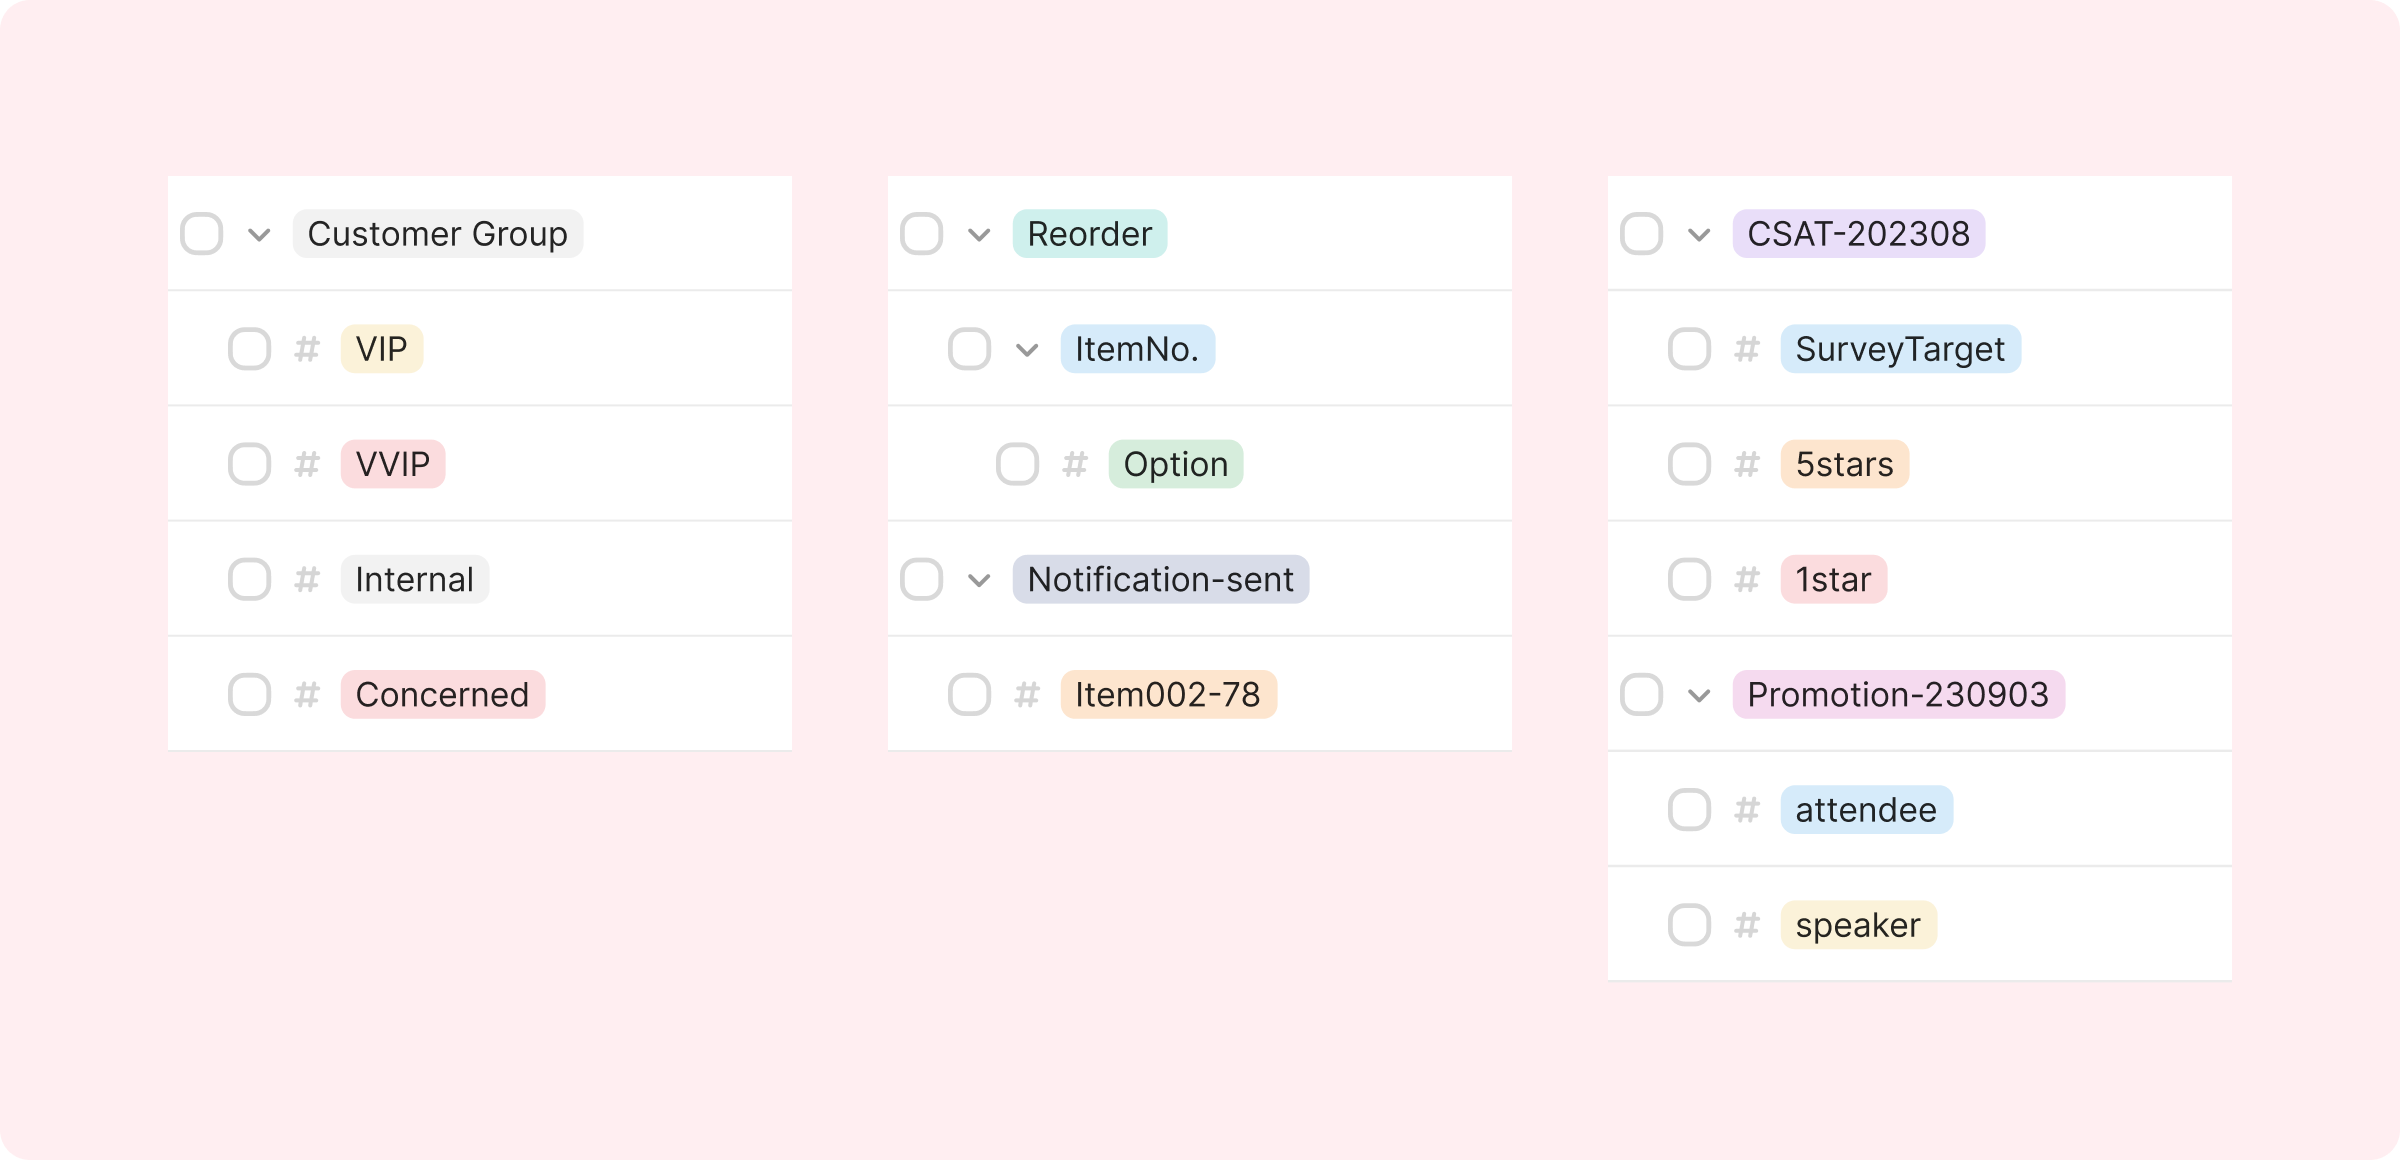The width and height of the screenshot is (2400, 1160).
Task: Collapse the CSAT-202308 group
Action: pos(1699,235)
